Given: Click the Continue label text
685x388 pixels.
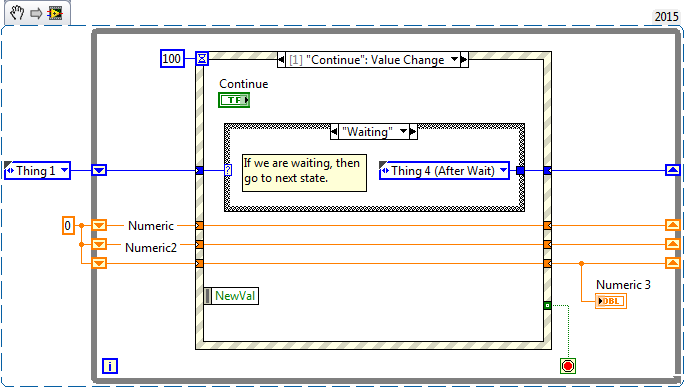Looking at the screenshot, I should click(243, 84).
